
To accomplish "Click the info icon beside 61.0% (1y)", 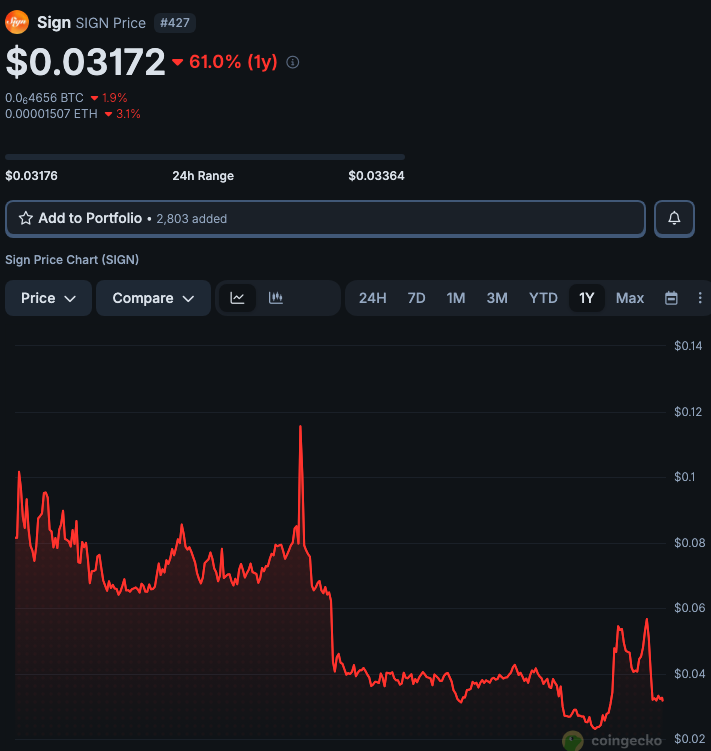I will [x=293, y=62].
